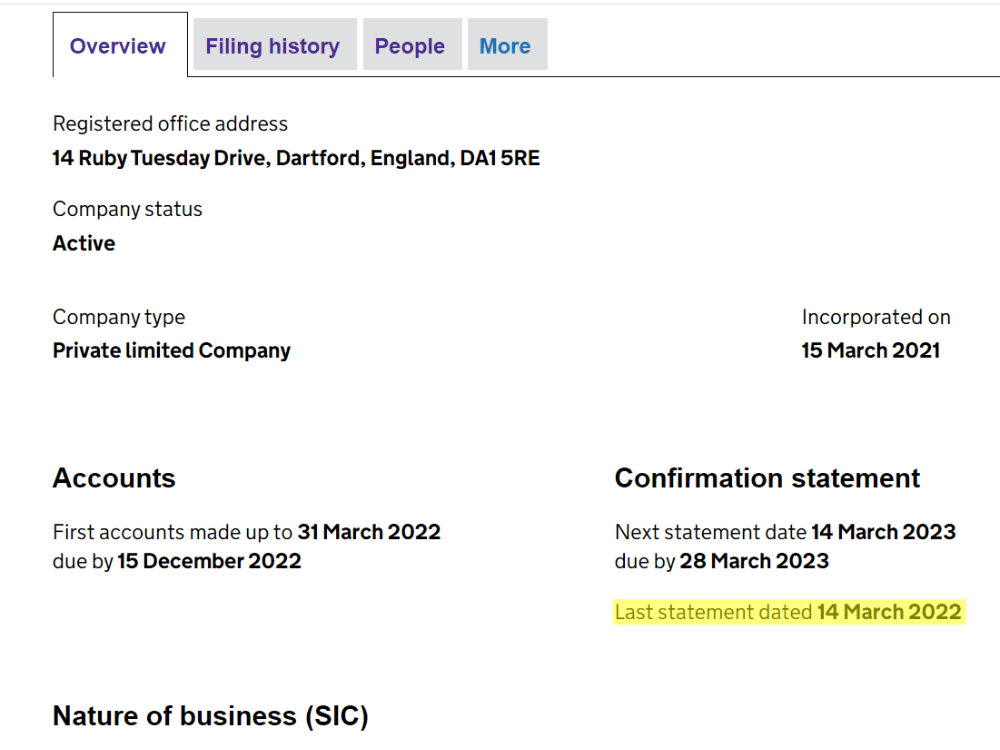
Task: Click the Company type label
Action: click(118, 317)
